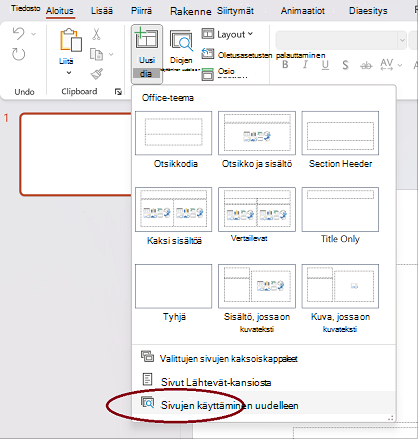Choose the Section Header layout
The image size is (418, 439).
click(340, 133)
